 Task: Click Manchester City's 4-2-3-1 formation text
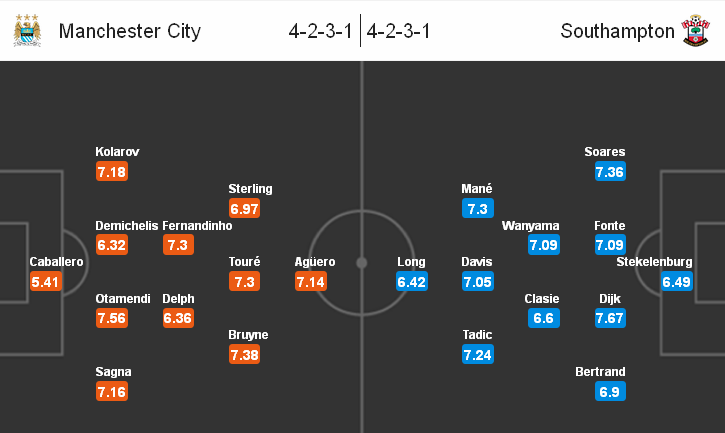point(320,31)
